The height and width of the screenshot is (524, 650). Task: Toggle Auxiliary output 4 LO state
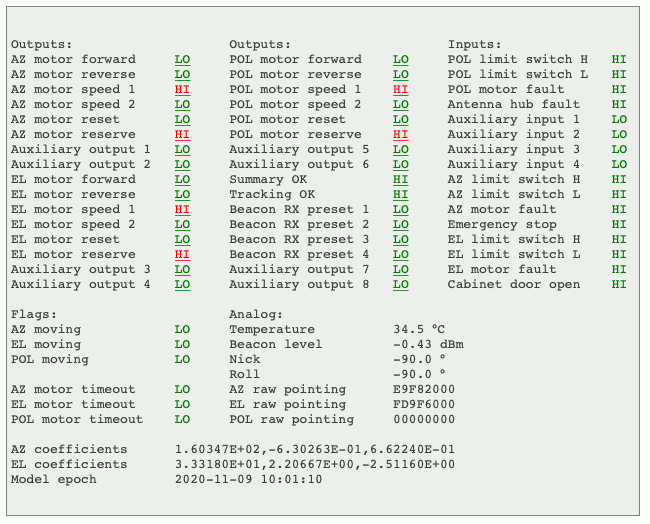click(x=182, y=285)
